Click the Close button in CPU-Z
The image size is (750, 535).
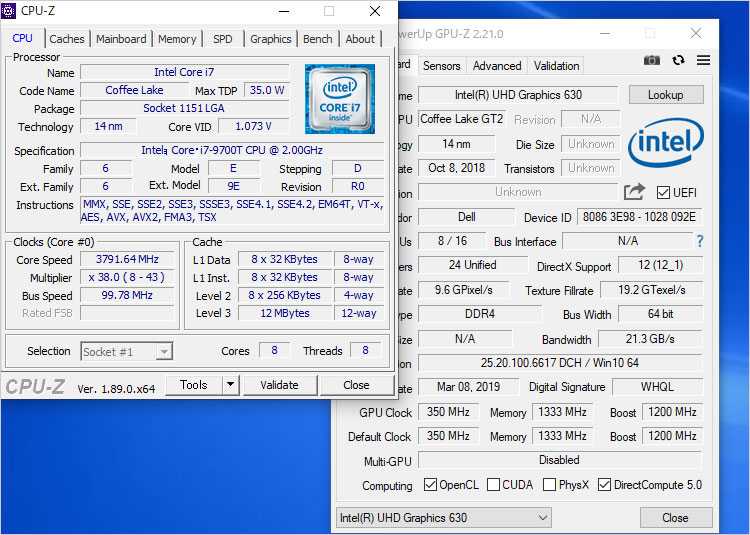point(356,384)
